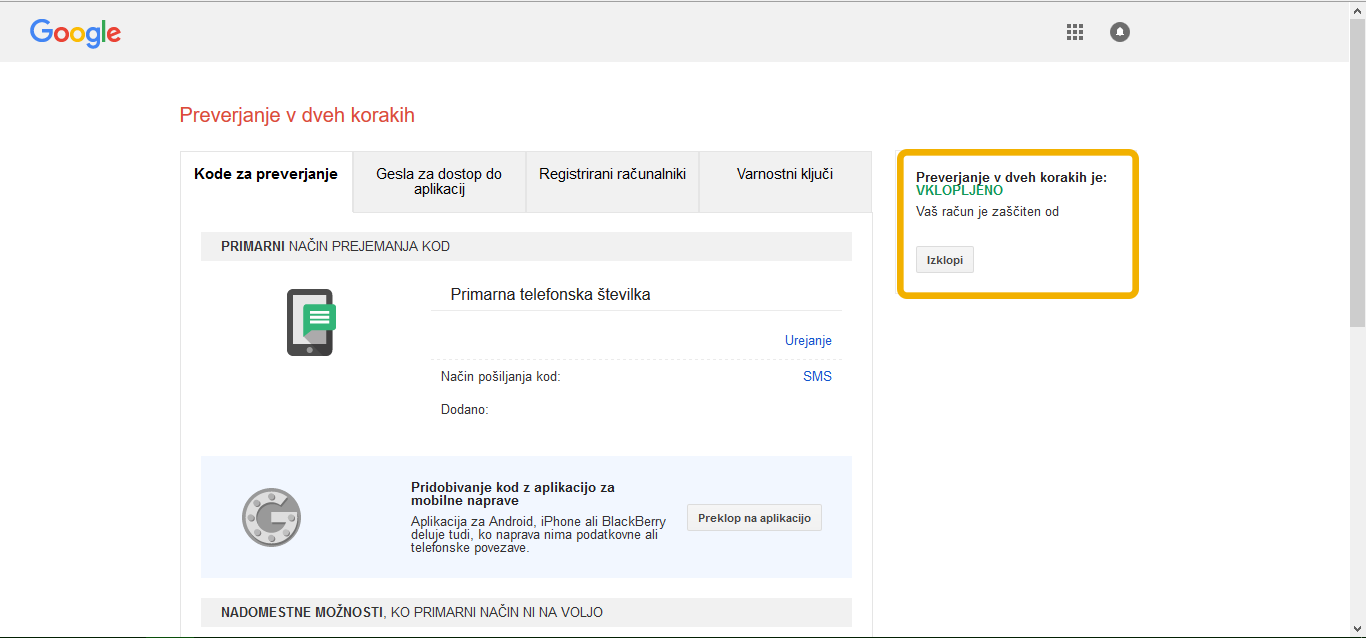Select the Kode za preverjanje tab

pyautogui.click(x=266, y=181)
